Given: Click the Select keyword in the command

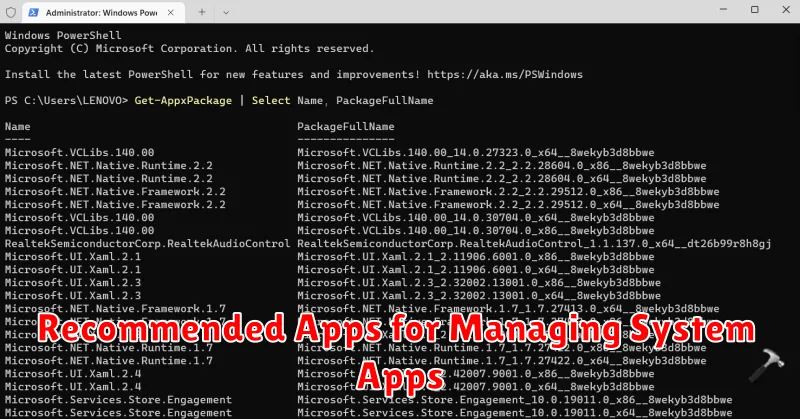Looking at the screenshot, I should 271,101.
